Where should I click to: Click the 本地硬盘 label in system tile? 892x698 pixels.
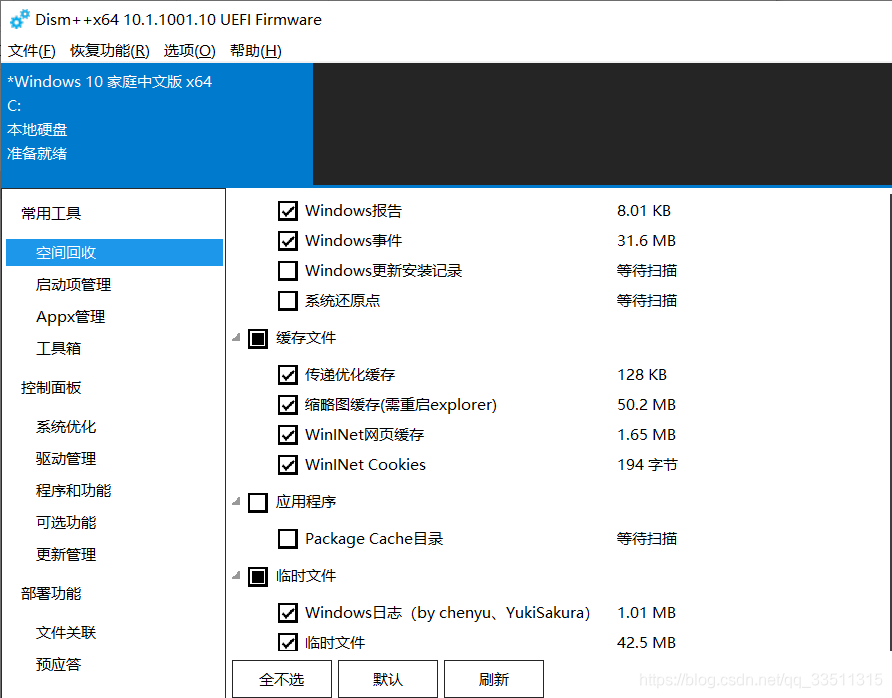37,130
